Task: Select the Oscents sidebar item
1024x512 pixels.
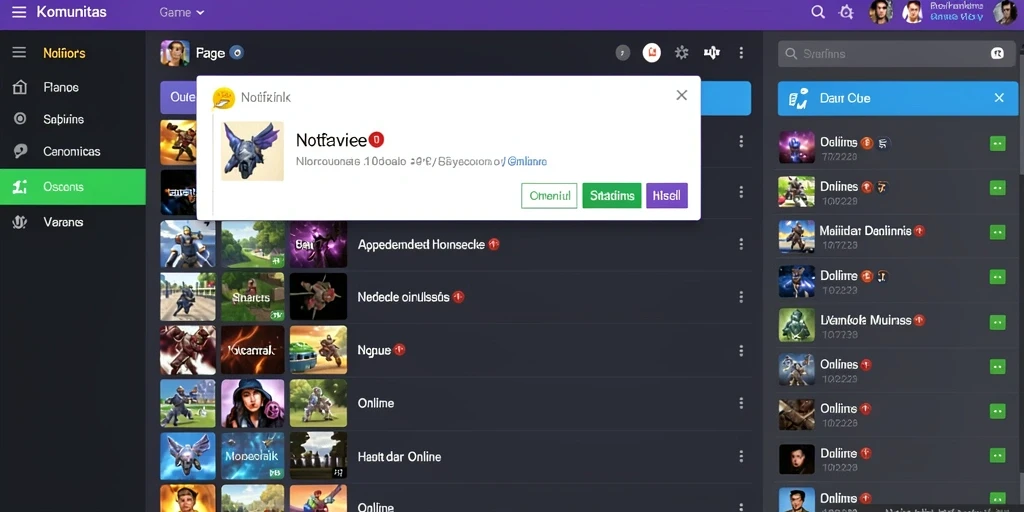Action: pos(72,187)
